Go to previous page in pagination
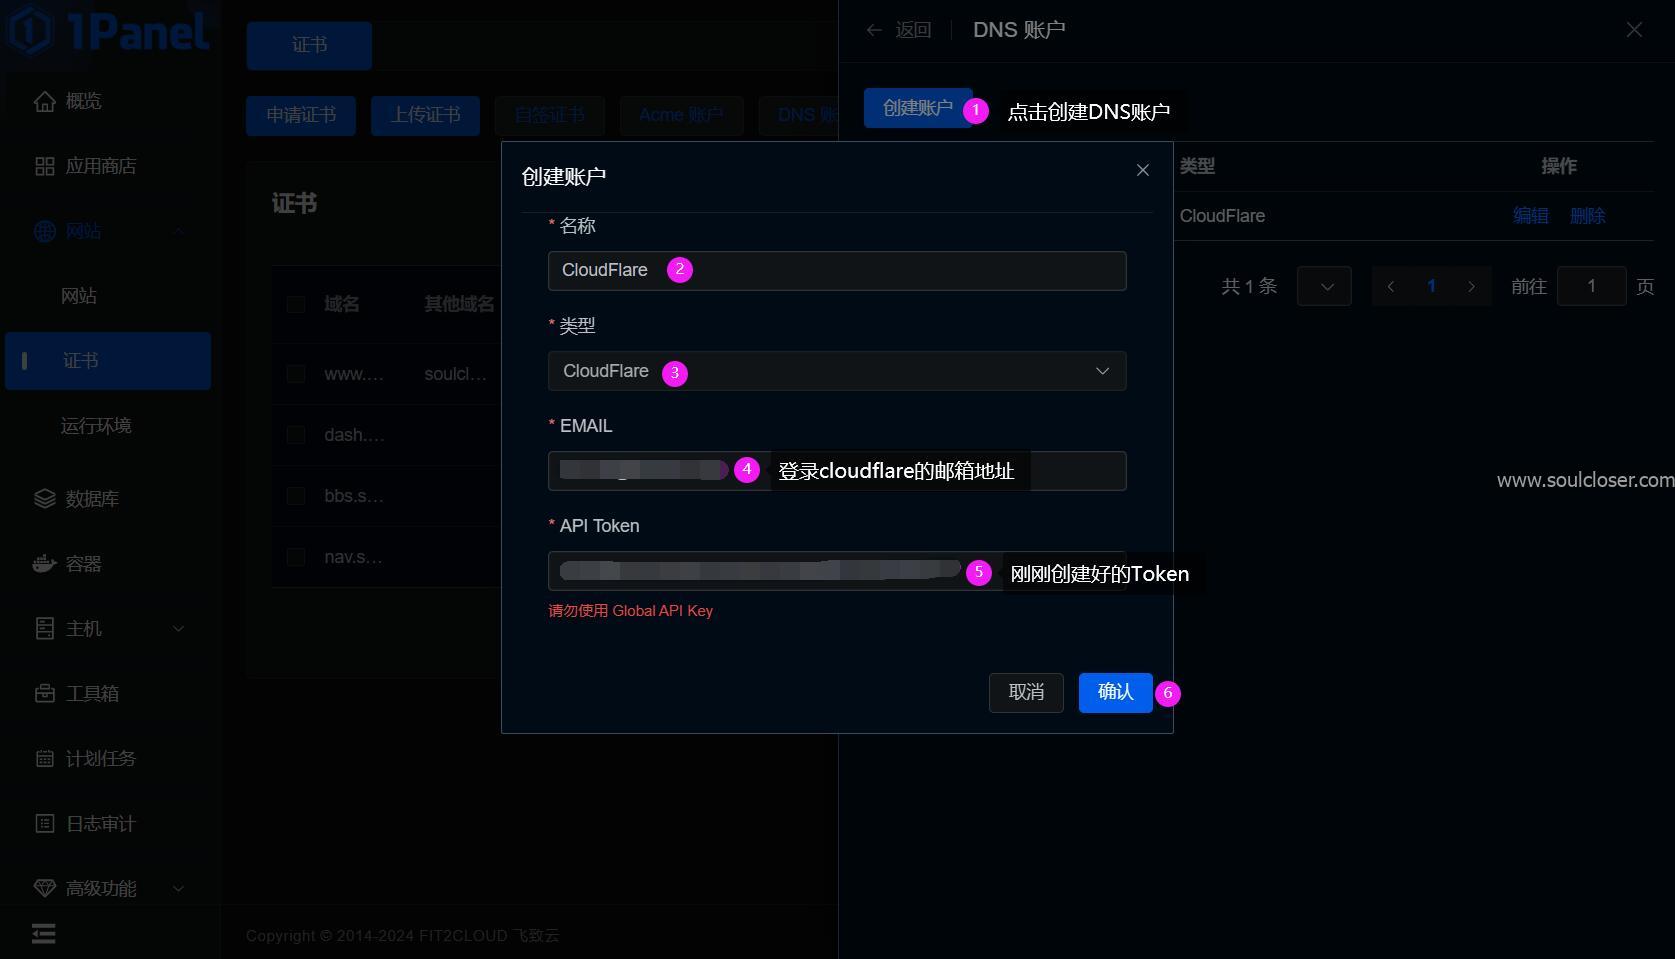The image size is (1675, 959). coord(1390,286)
